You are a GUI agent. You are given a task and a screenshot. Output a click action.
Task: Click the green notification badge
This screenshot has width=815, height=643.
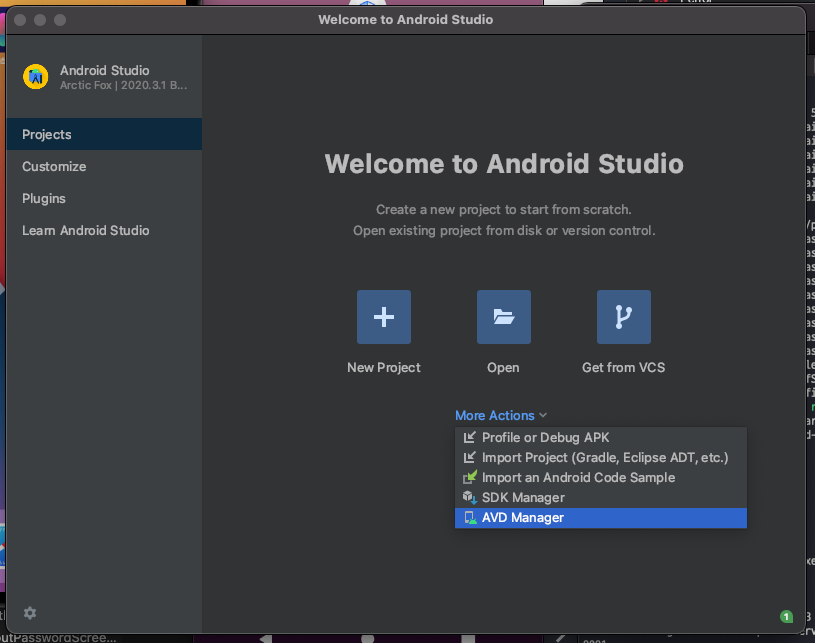pos(786,616)
